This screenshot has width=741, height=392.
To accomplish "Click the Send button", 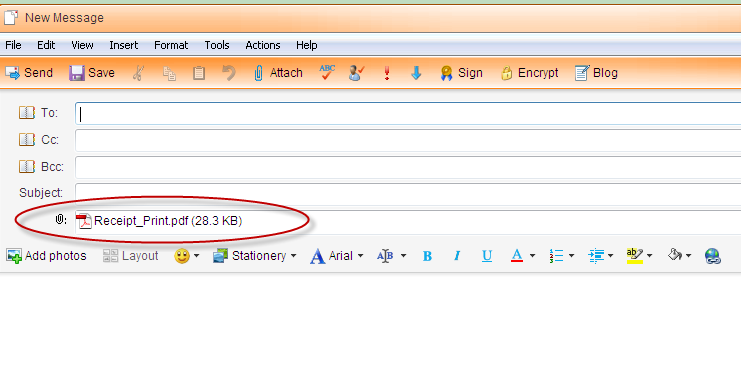I will click(29, 73).
